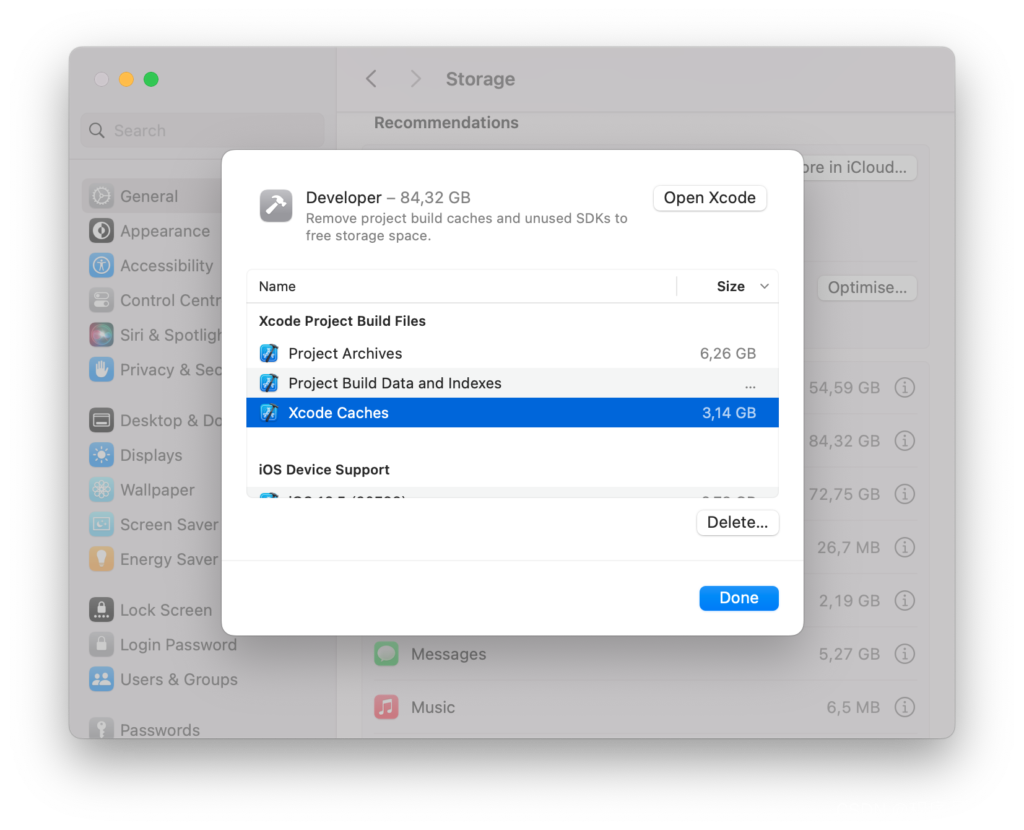Click the info icon next to 84,32 GB
Image resolution: width=1024 pixels, height=830 pixels.
pos(904,441)
